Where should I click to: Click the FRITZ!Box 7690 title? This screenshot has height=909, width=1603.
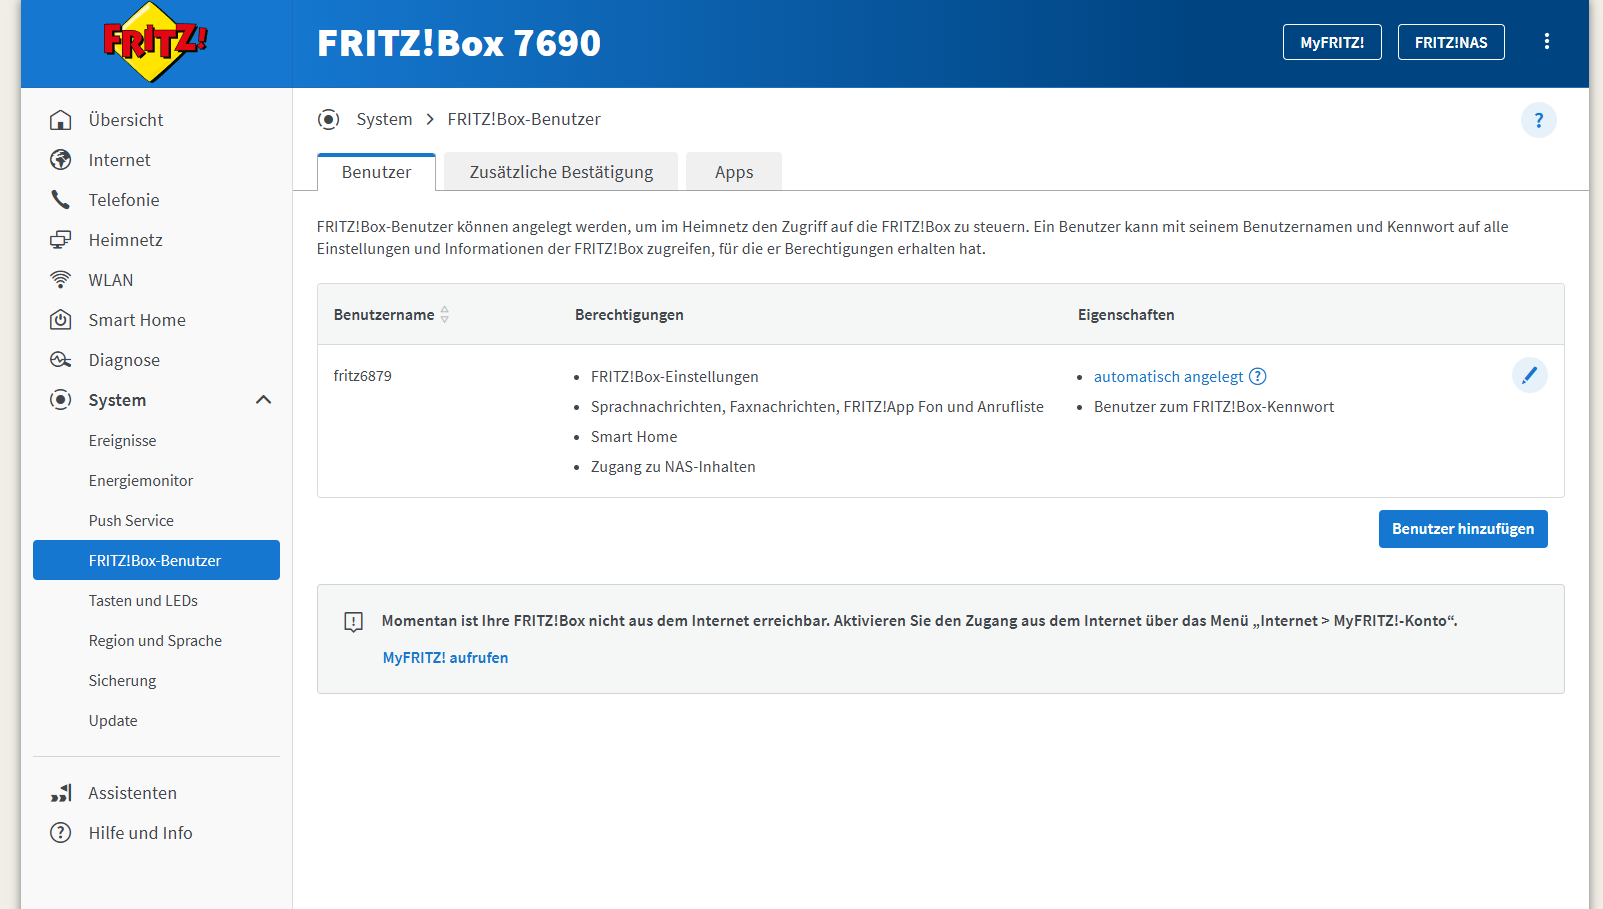(459, 43)
